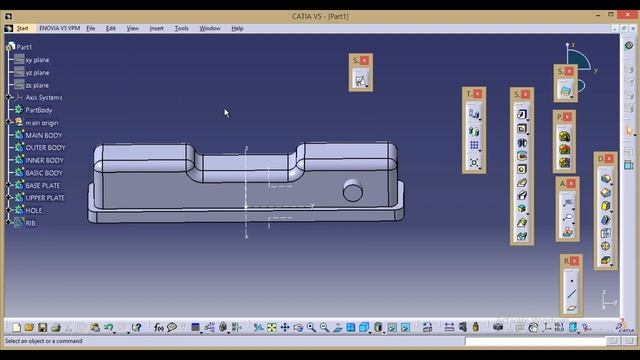Click the Normal View icon
Image resolution: width=640 pixels, height=360 pixels.
[x=338, y=327]
